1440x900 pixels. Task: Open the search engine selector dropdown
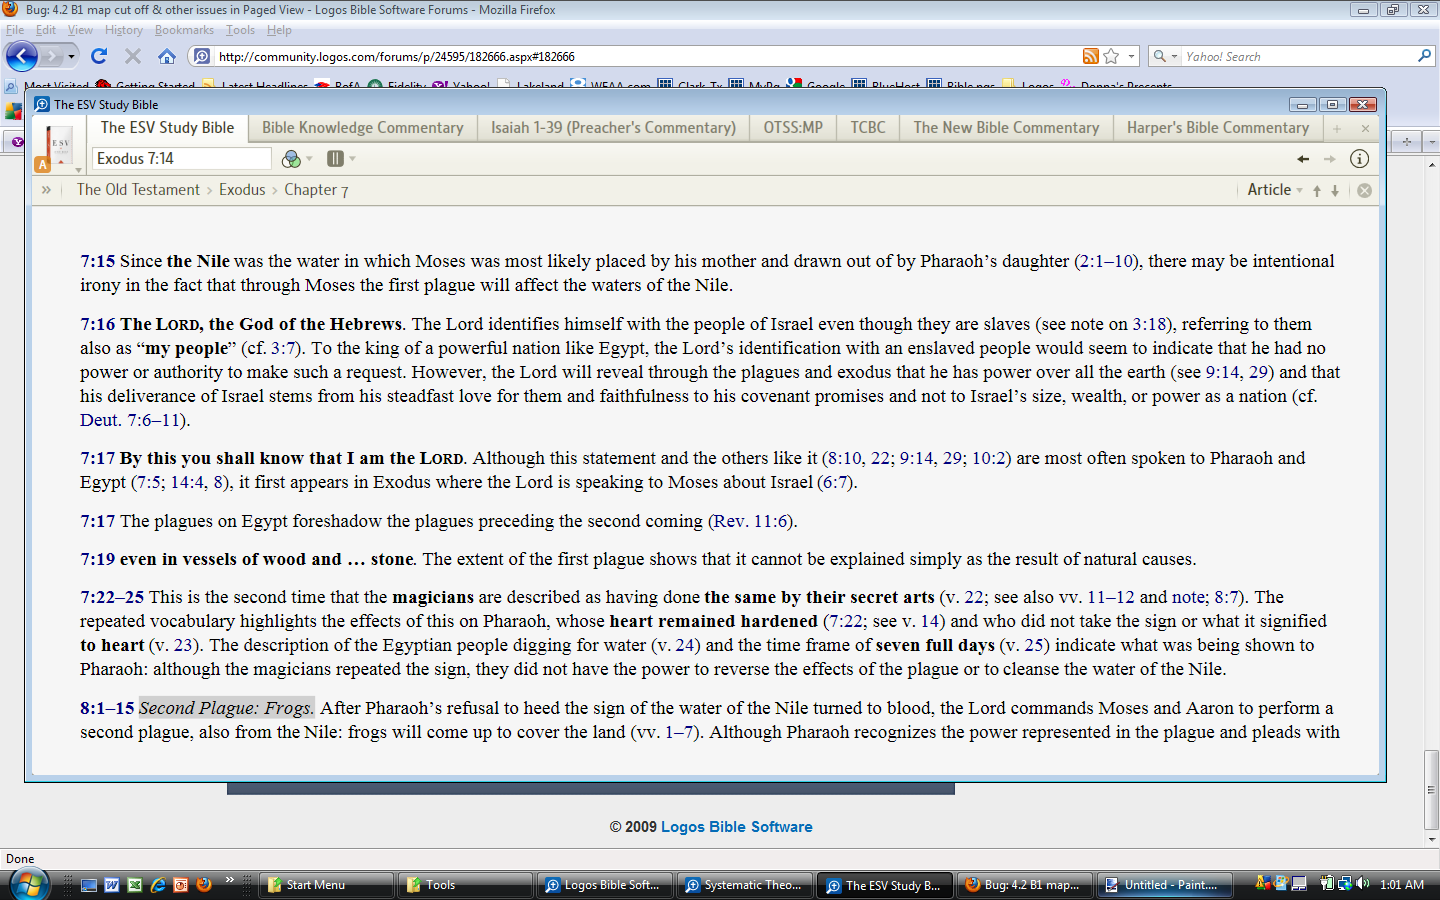(1165, 56)
